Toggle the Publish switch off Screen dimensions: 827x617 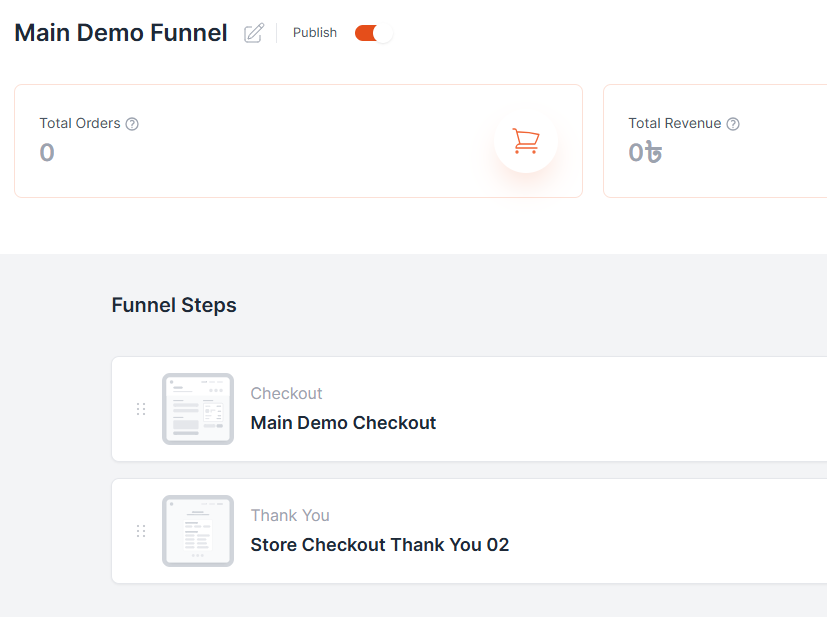pyautogui.click(x=374, y=33)
